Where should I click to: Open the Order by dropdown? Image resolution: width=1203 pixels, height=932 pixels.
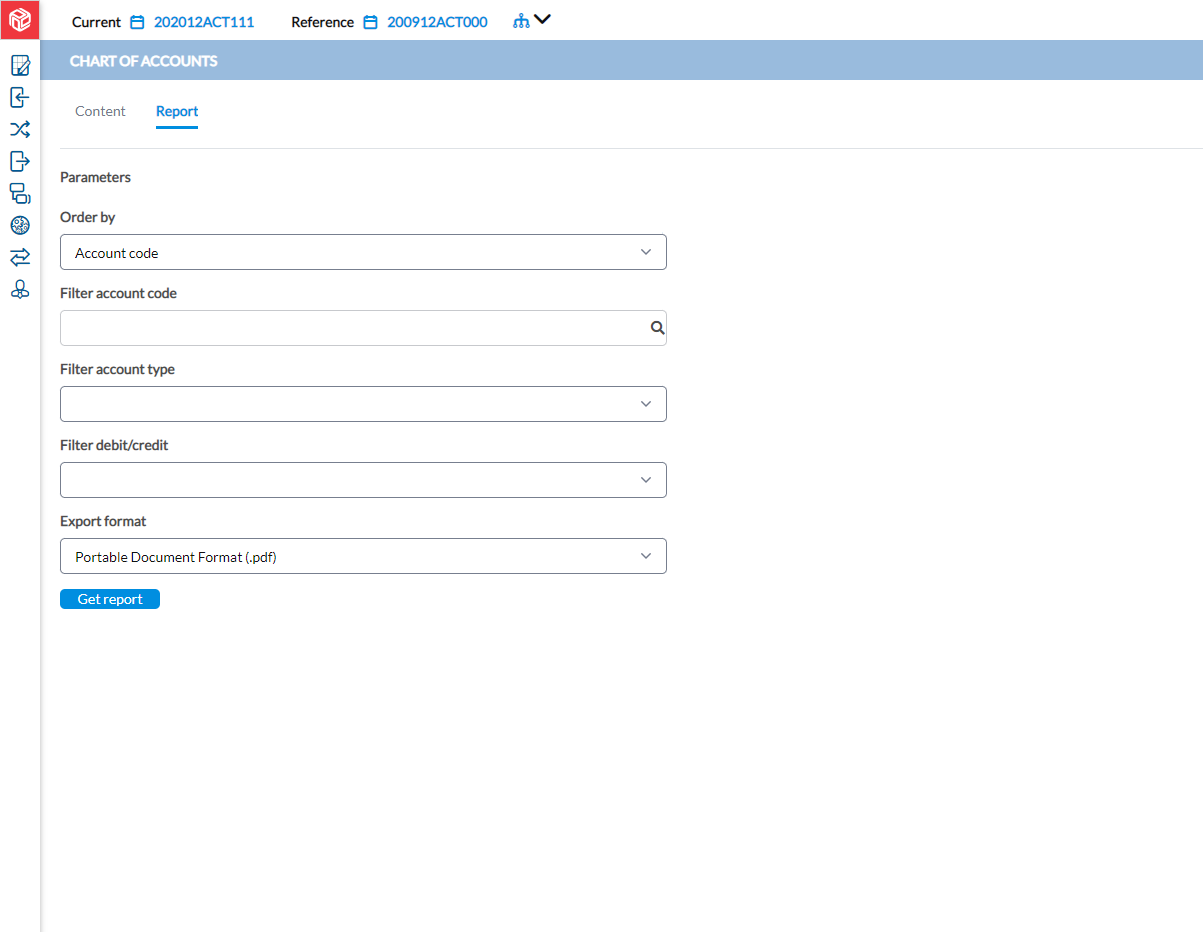[363, 252]
